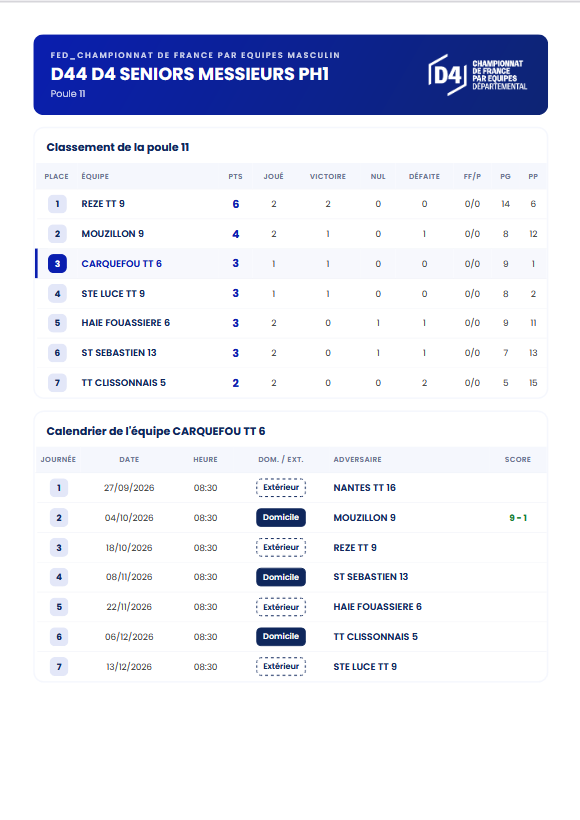The image size is (580, 820).
Task: Click the date 13/12/2026 in the calendar
Action: point(129,667)
